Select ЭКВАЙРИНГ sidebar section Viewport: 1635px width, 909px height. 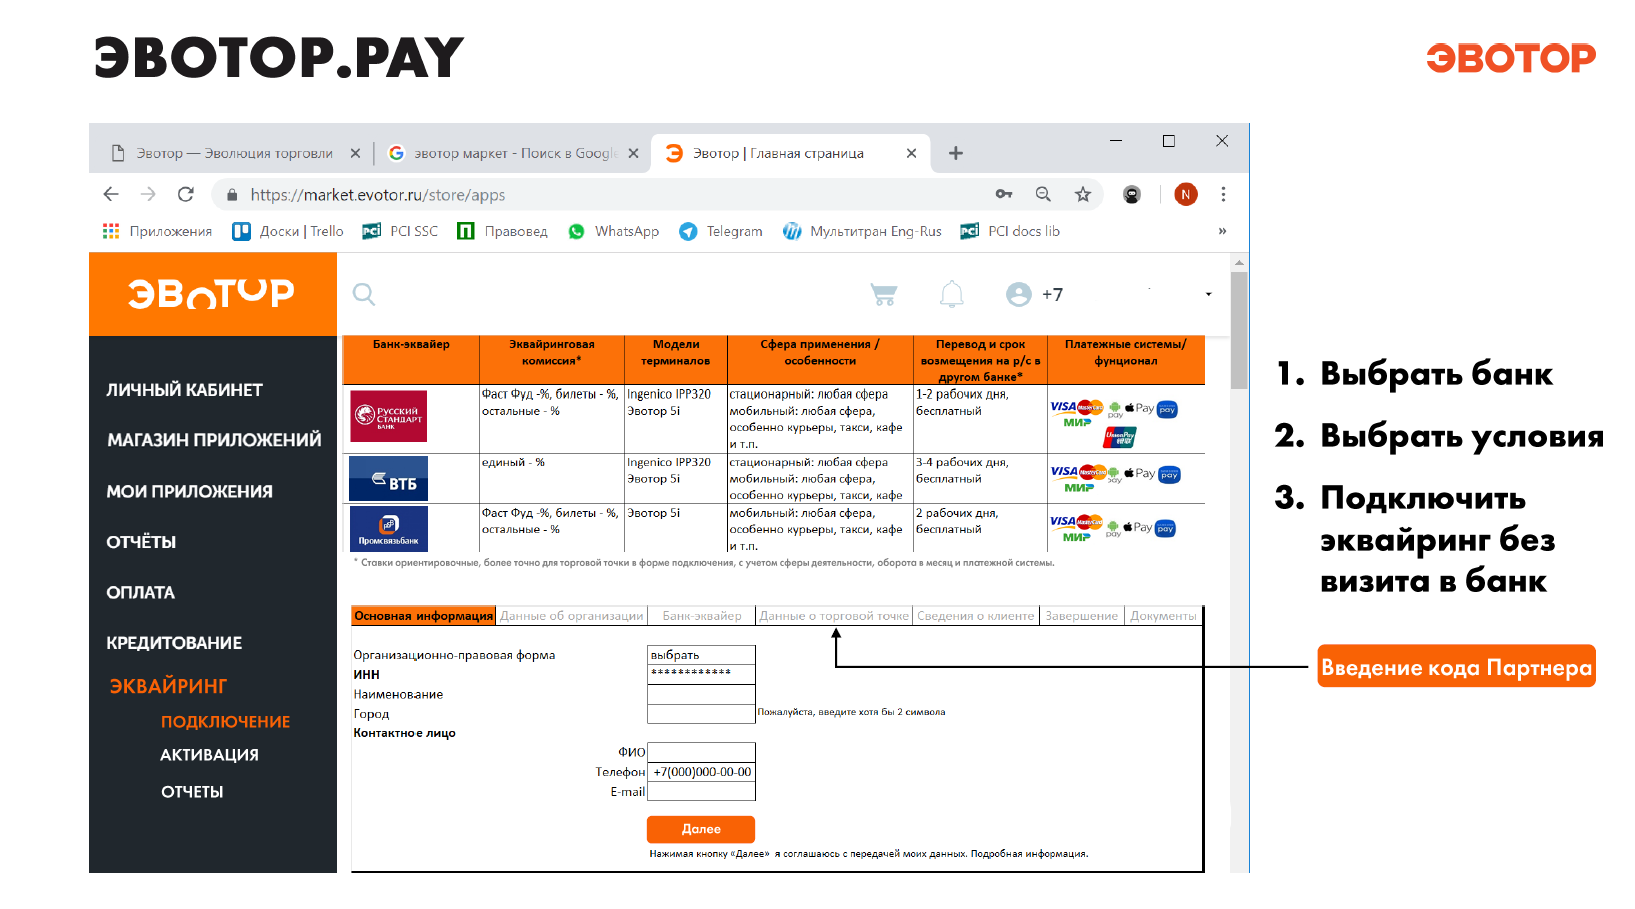(x=168, y=686)
